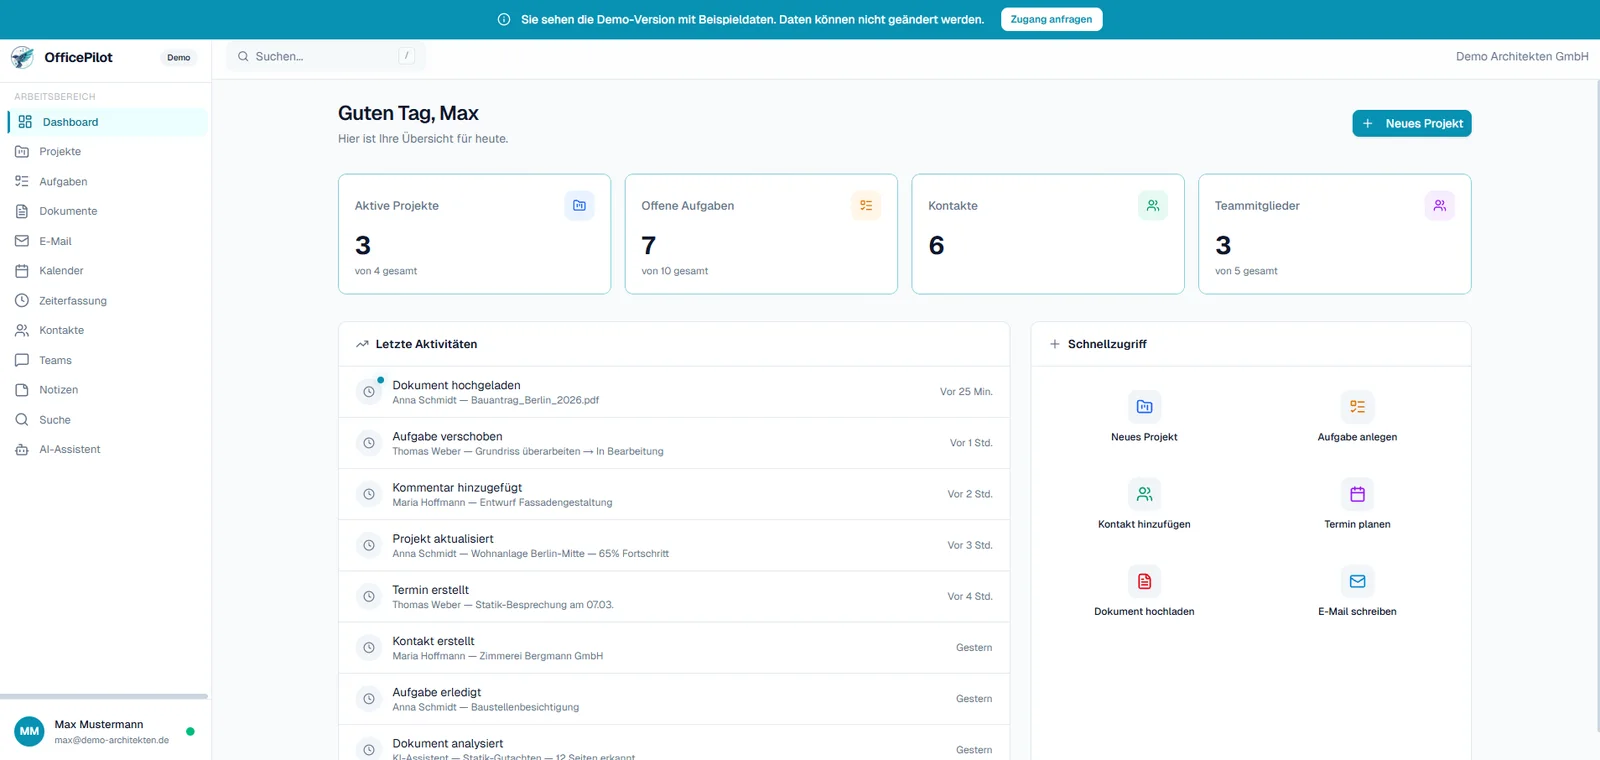Click the Aktive Projekte card folder icon
Image resolution: width=1600 pixels, height=760 pixels.
point(579,205)
